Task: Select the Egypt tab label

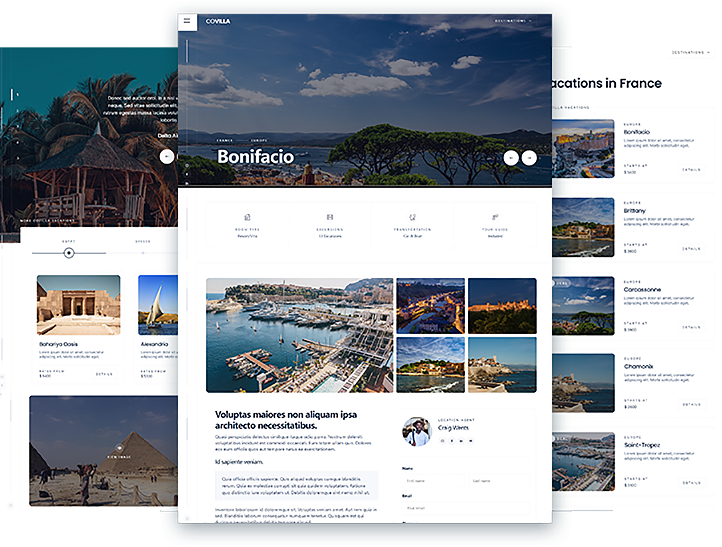Action: click(x=69, y=241)
